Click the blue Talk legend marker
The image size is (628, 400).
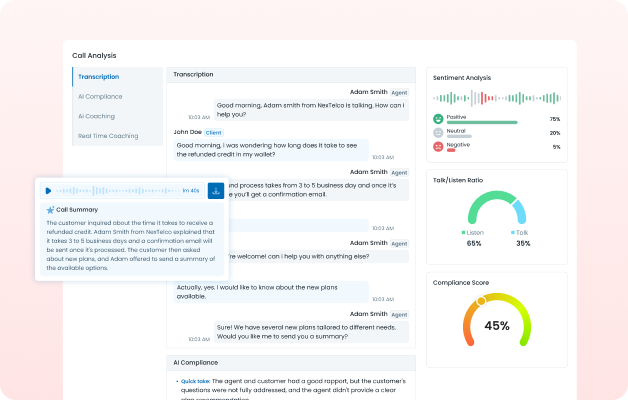513,232
